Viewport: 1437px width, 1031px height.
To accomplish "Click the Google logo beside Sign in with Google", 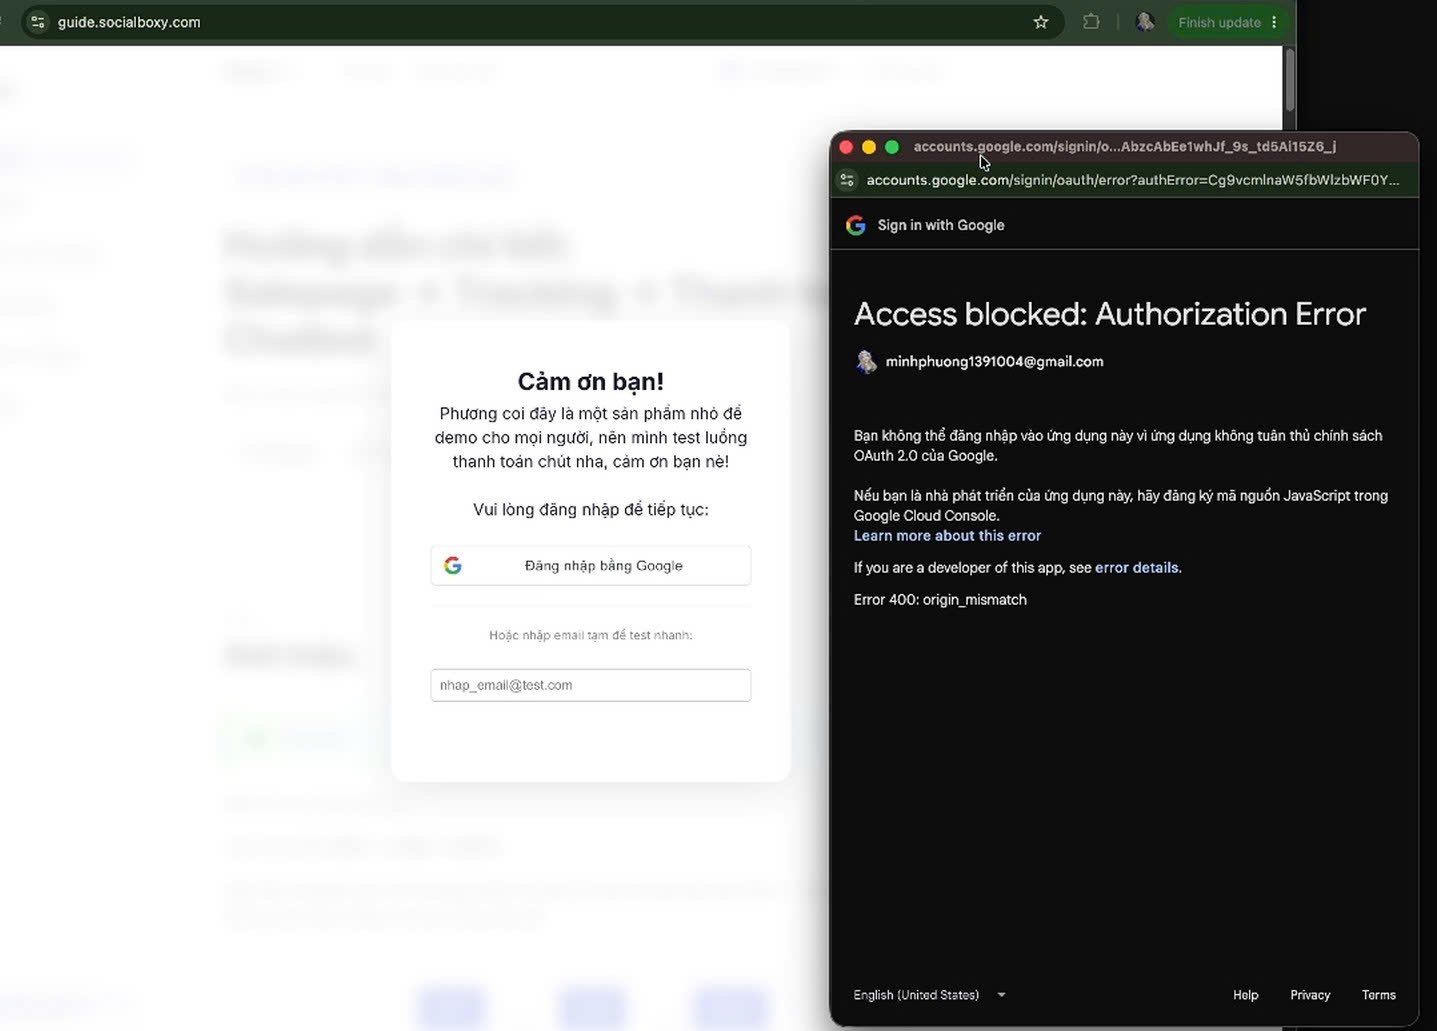I will point(856,225).
